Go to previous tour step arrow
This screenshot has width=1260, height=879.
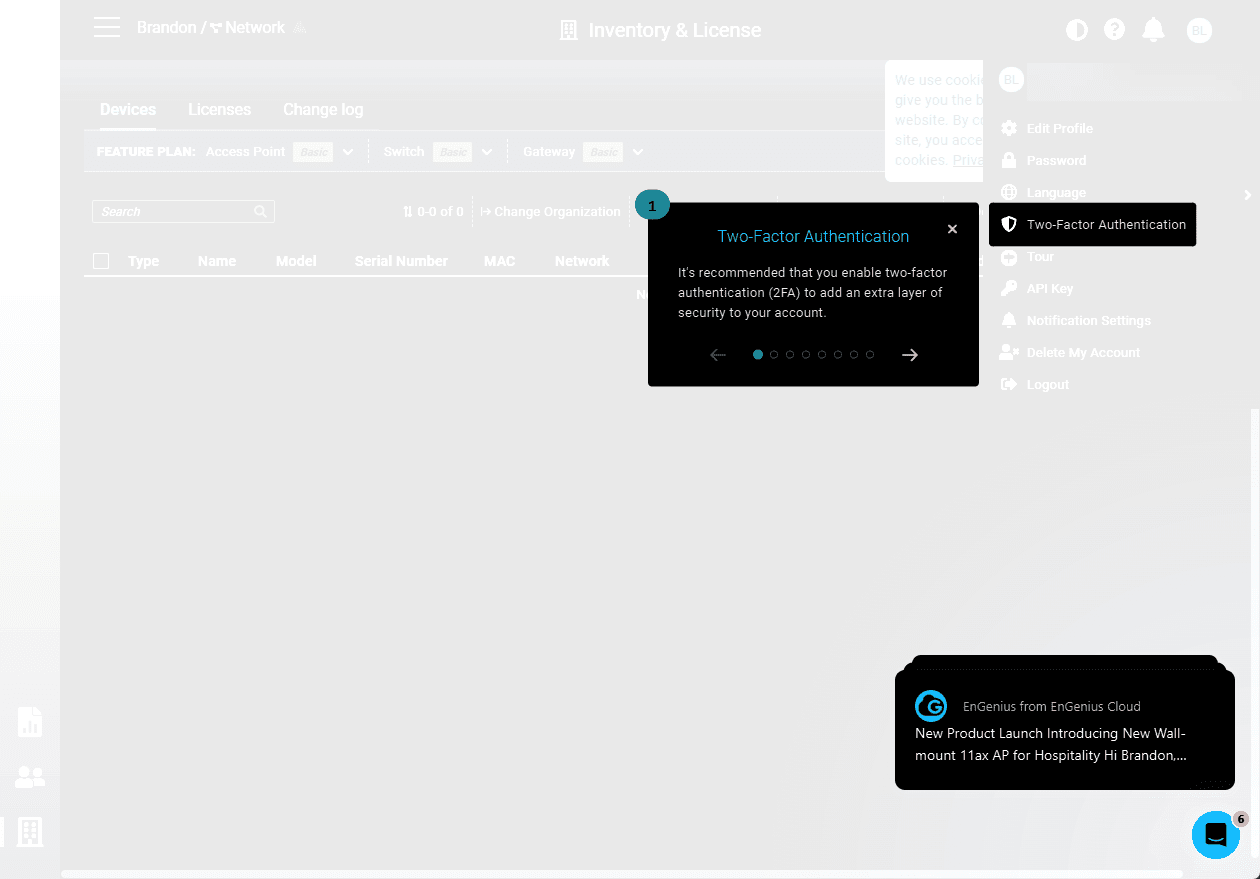click(717, 355)
